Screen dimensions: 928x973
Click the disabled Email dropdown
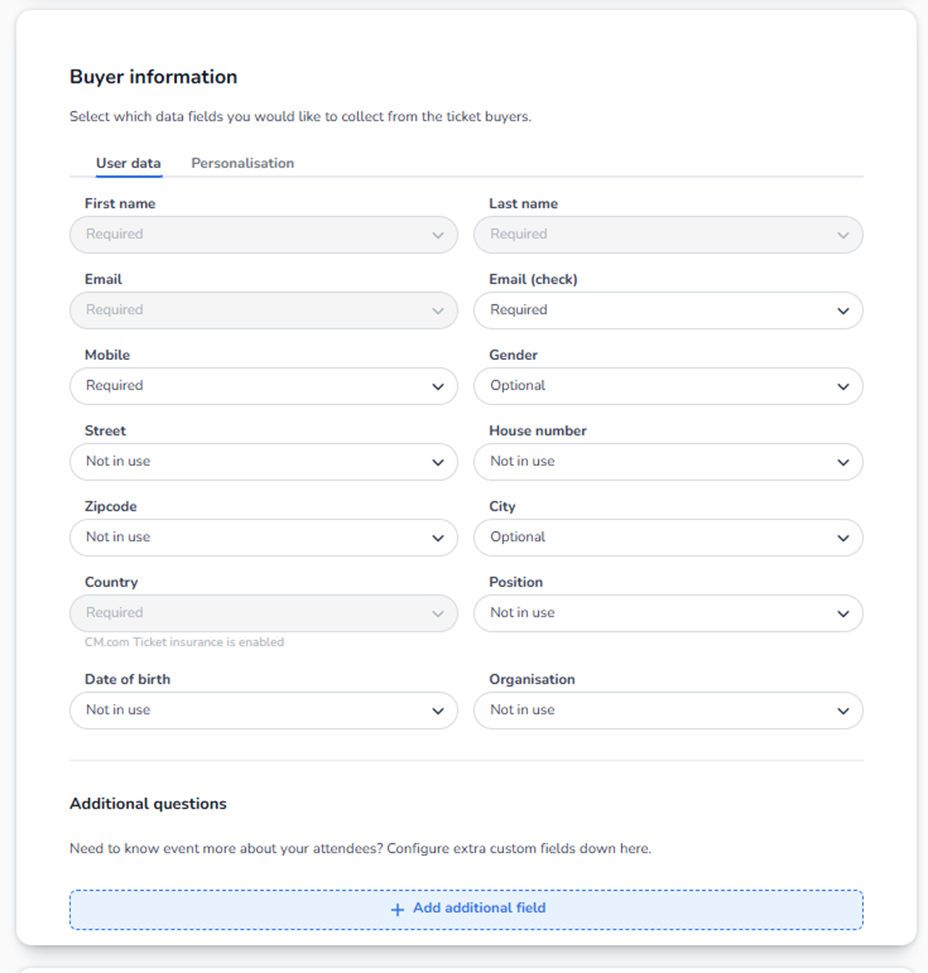click(263, 311)
